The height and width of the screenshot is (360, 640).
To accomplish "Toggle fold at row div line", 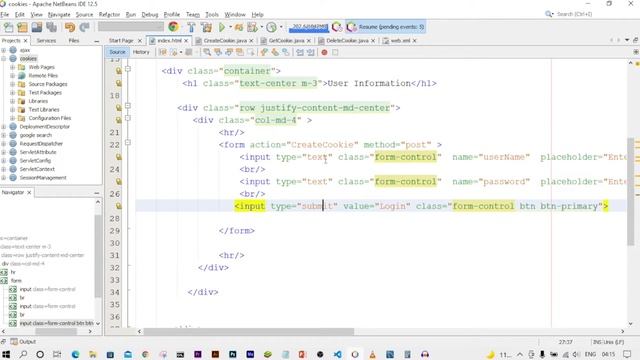I will coord(128,106).
